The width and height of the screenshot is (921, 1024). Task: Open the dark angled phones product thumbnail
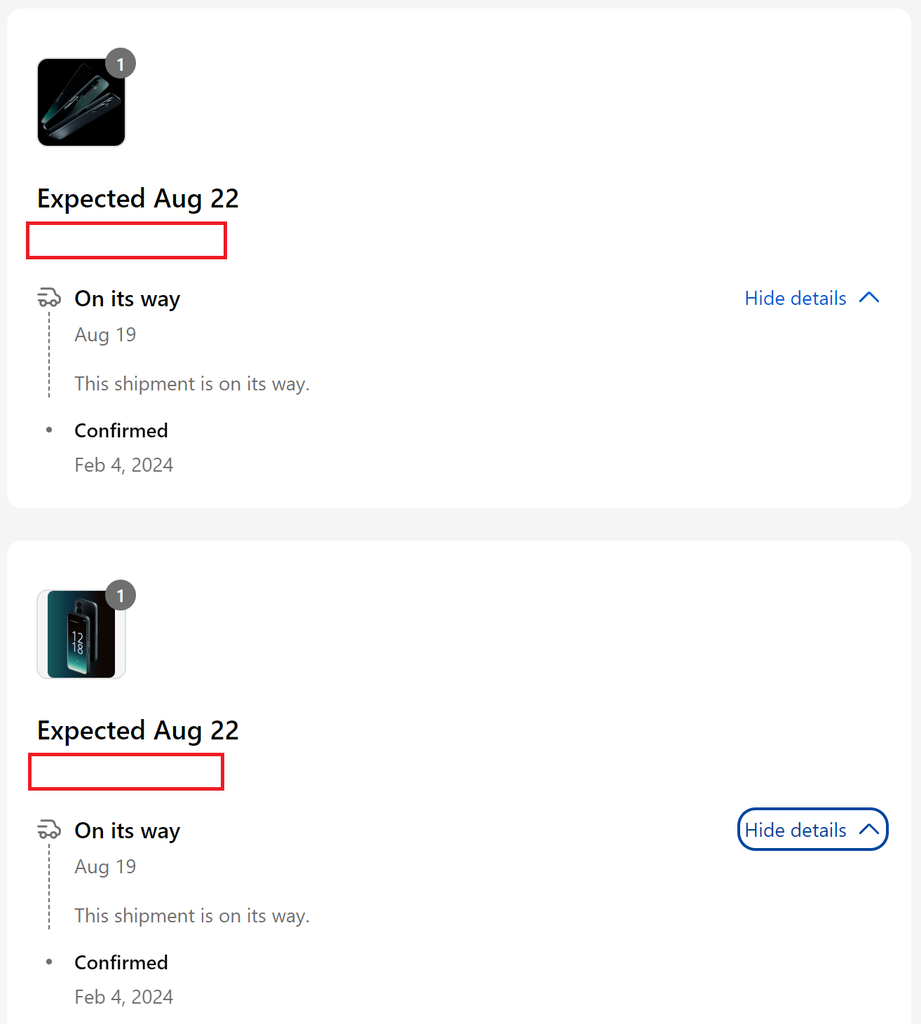coord(81,102)
